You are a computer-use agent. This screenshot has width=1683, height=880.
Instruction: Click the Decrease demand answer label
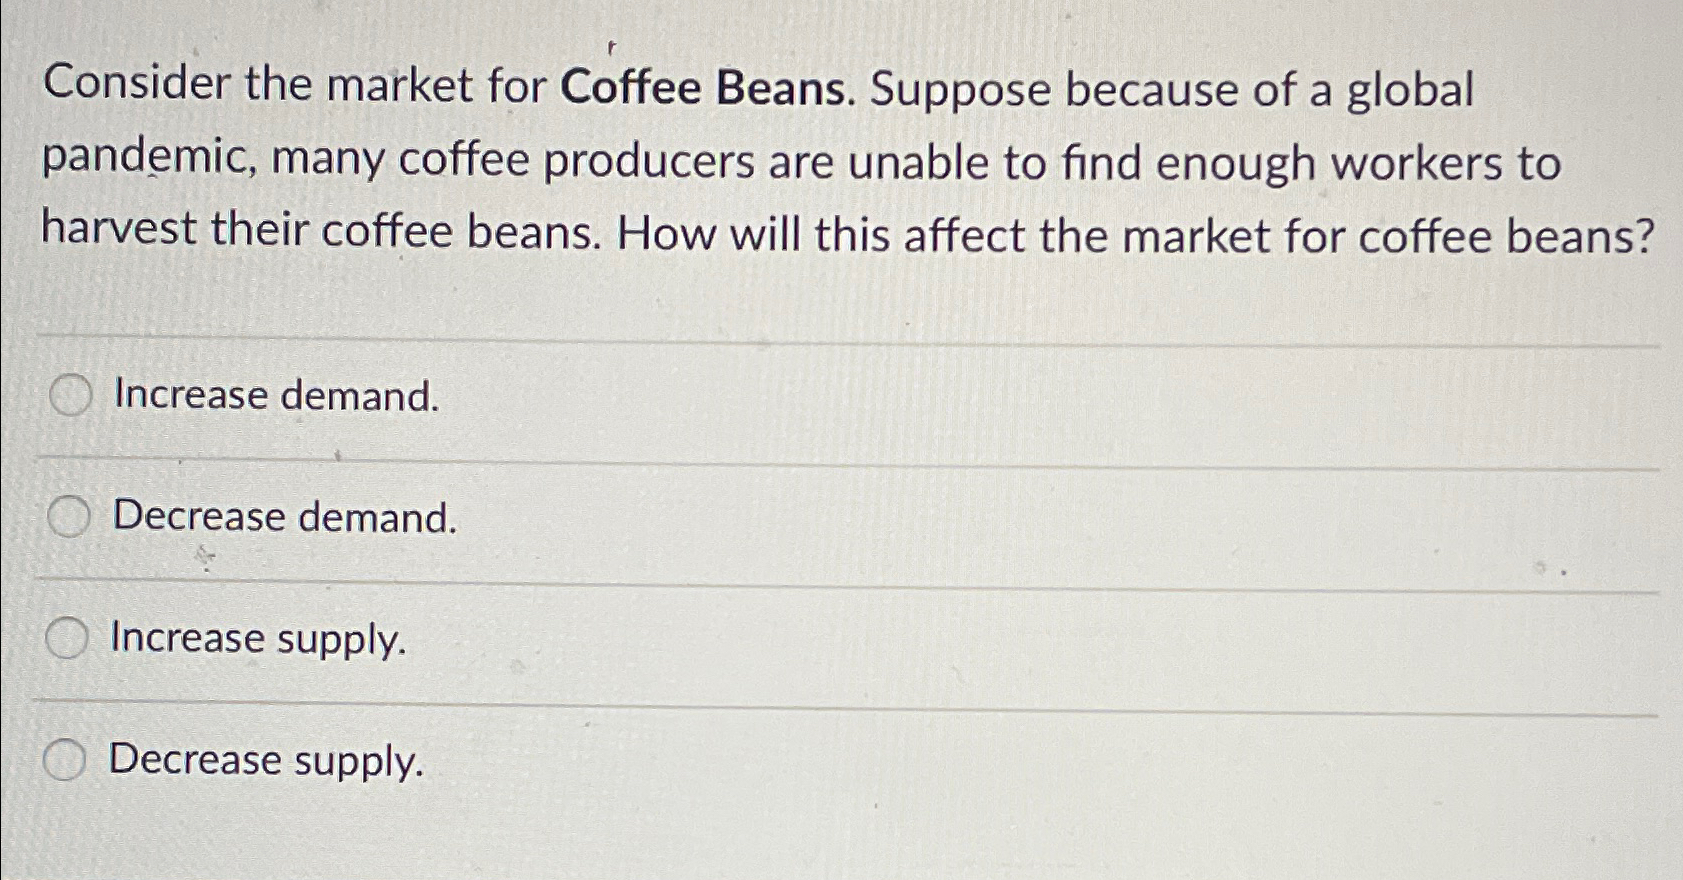click(283, 517)
